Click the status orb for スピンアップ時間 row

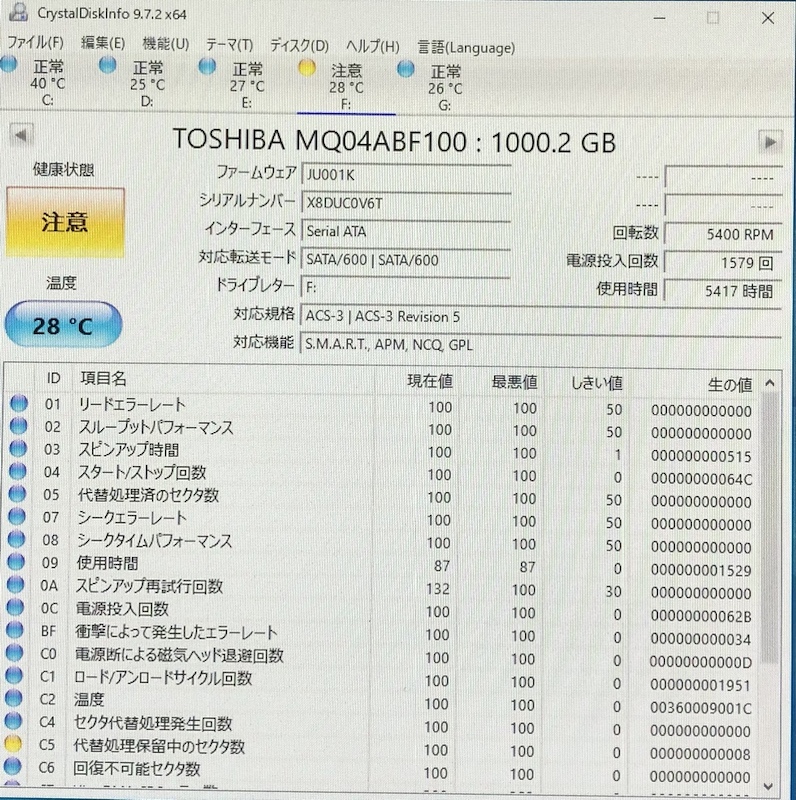coord(18,448)
